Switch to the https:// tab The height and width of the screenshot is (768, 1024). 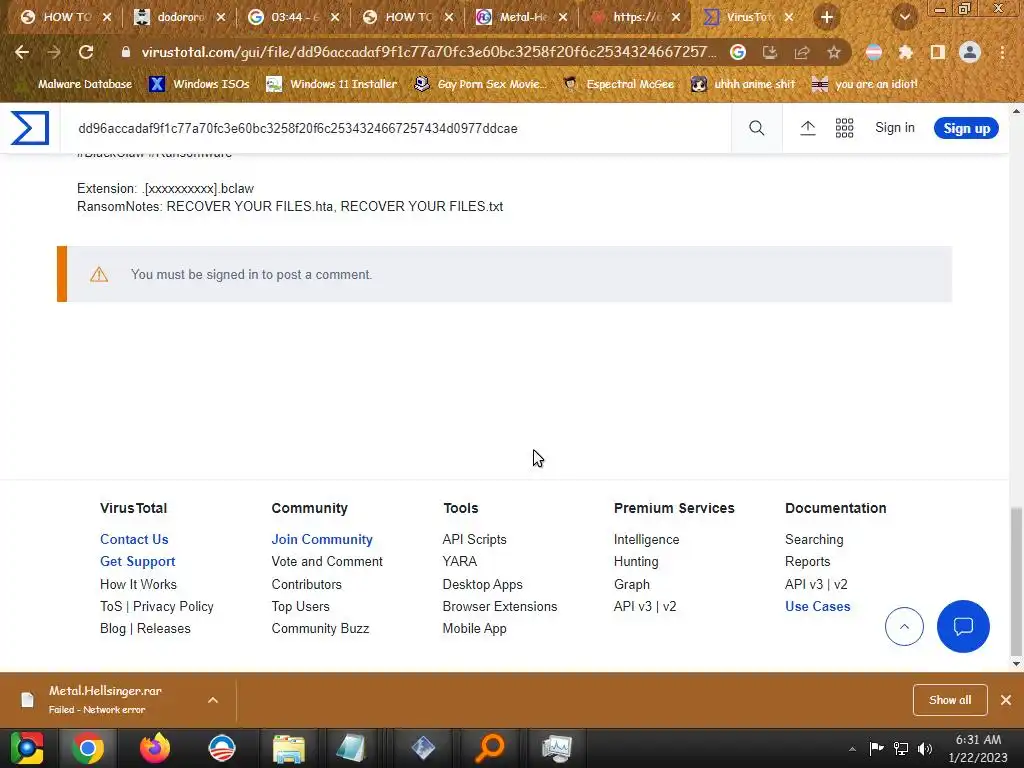[x=635, y=17]
